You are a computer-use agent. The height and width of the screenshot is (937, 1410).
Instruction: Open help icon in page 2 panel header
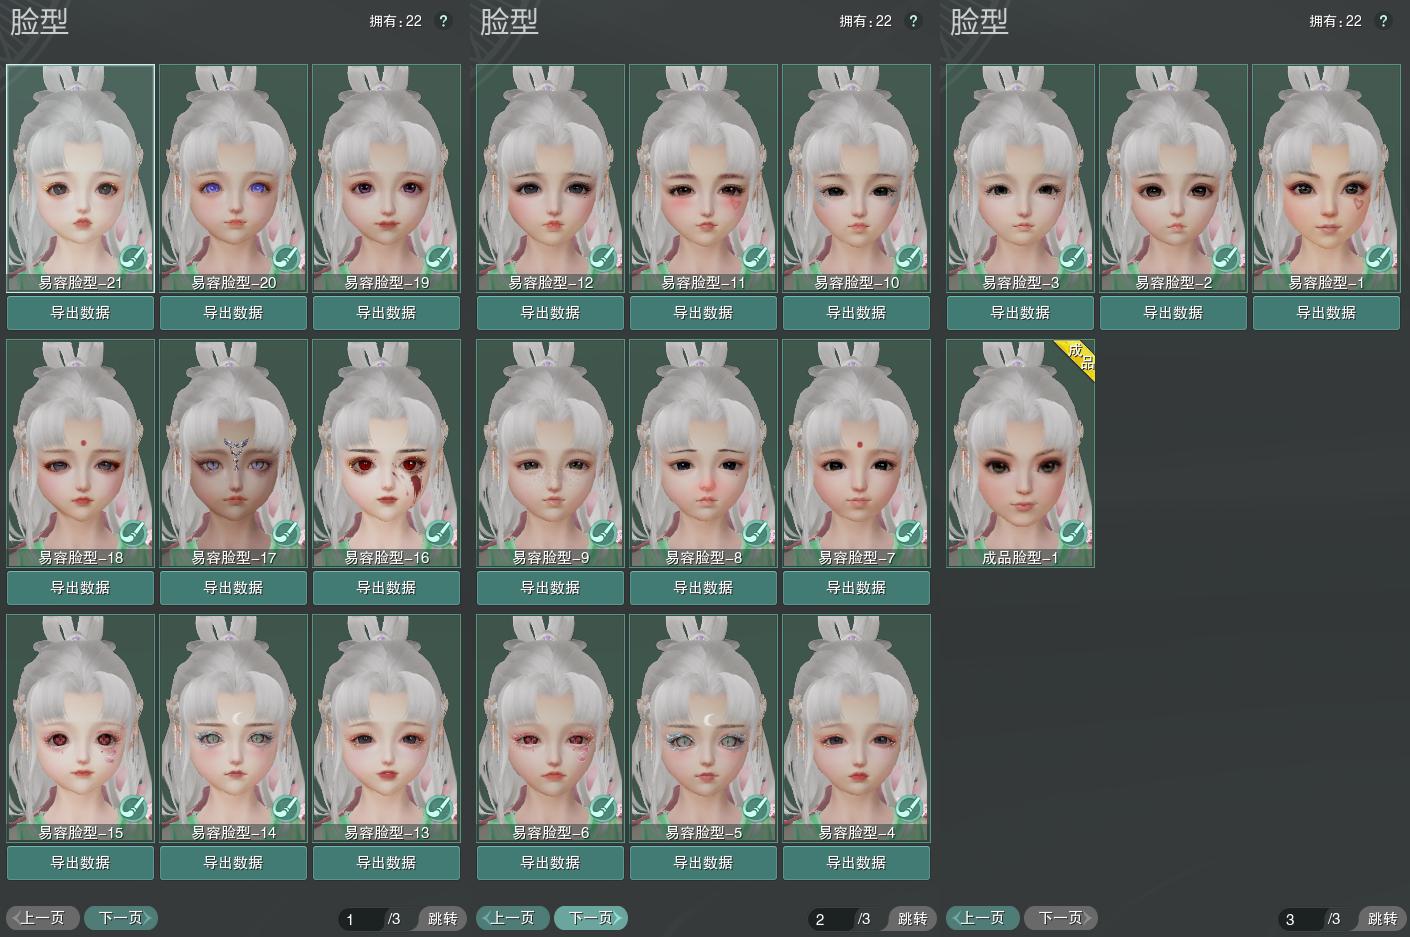pos(913,21)
